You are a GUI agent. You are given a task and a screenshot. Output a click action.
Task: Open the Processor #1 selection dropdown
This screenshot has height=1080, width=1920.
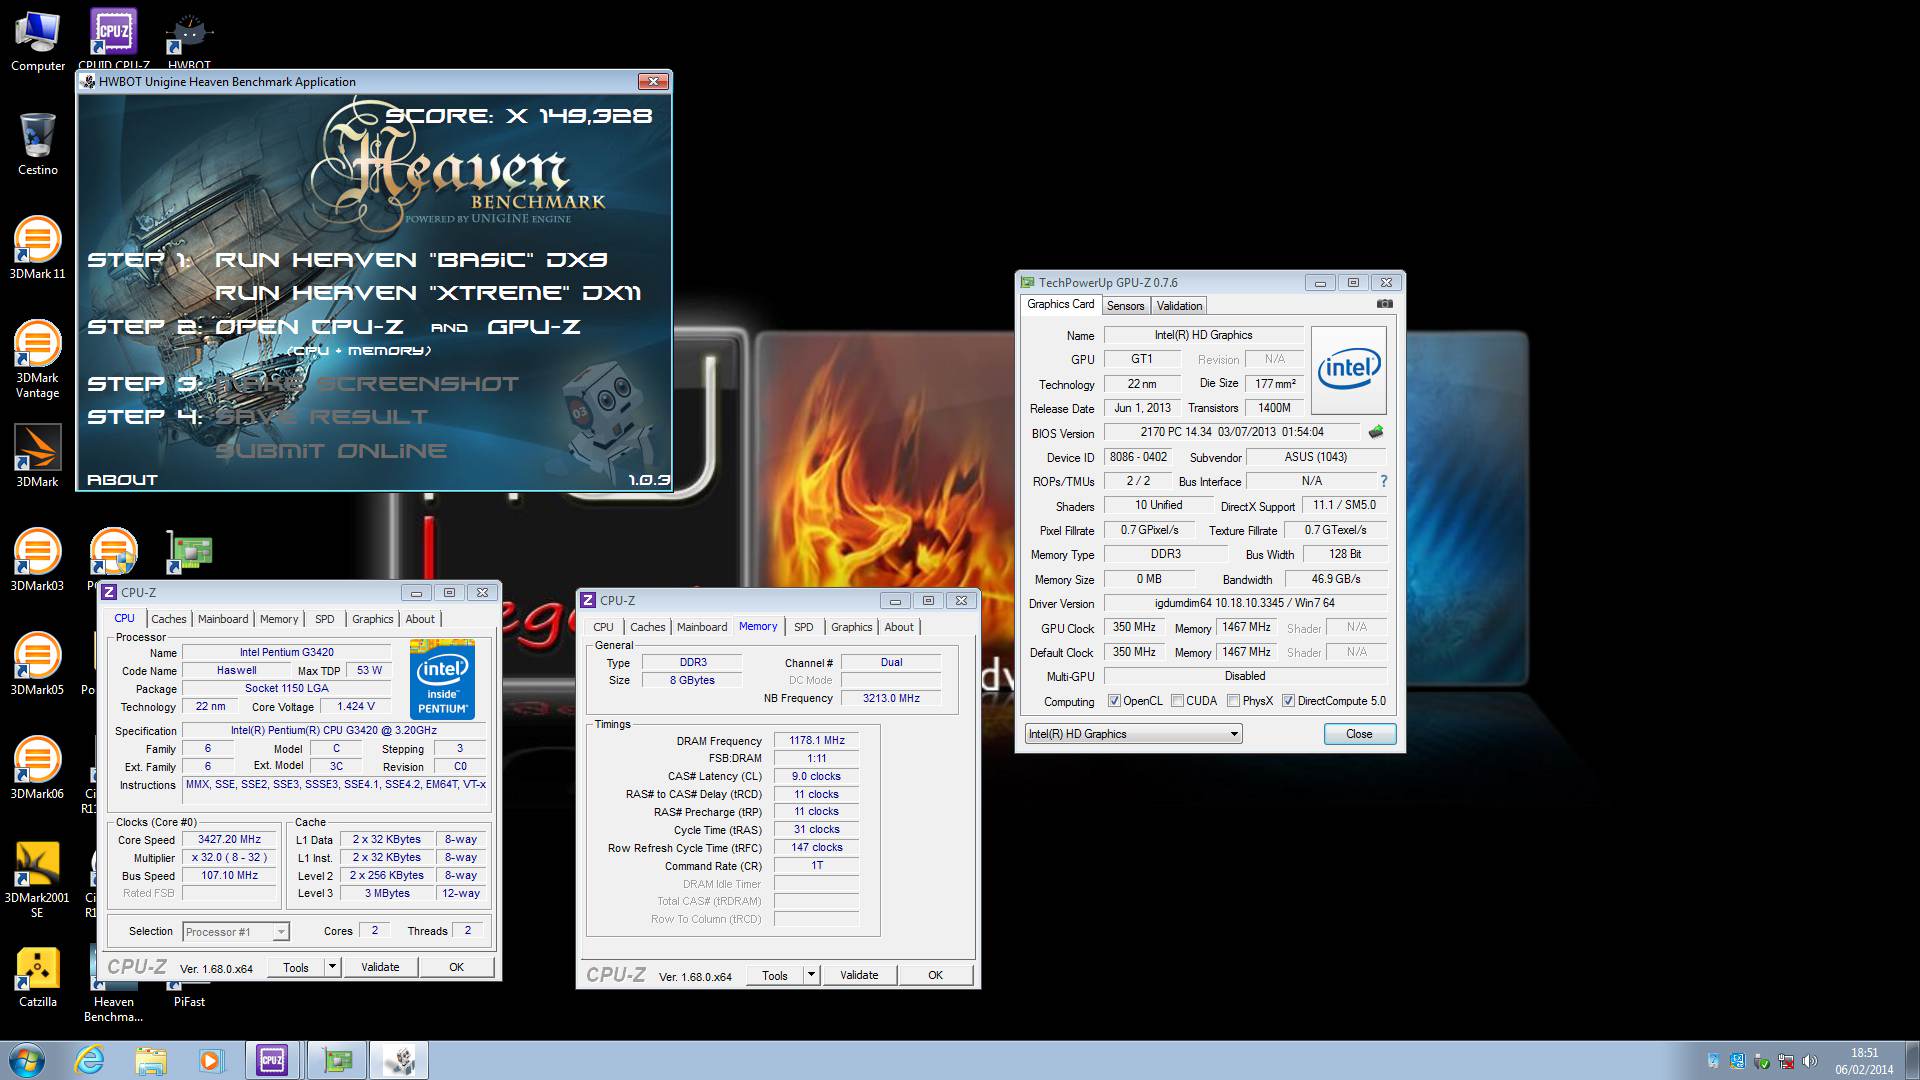pos(236,932)
